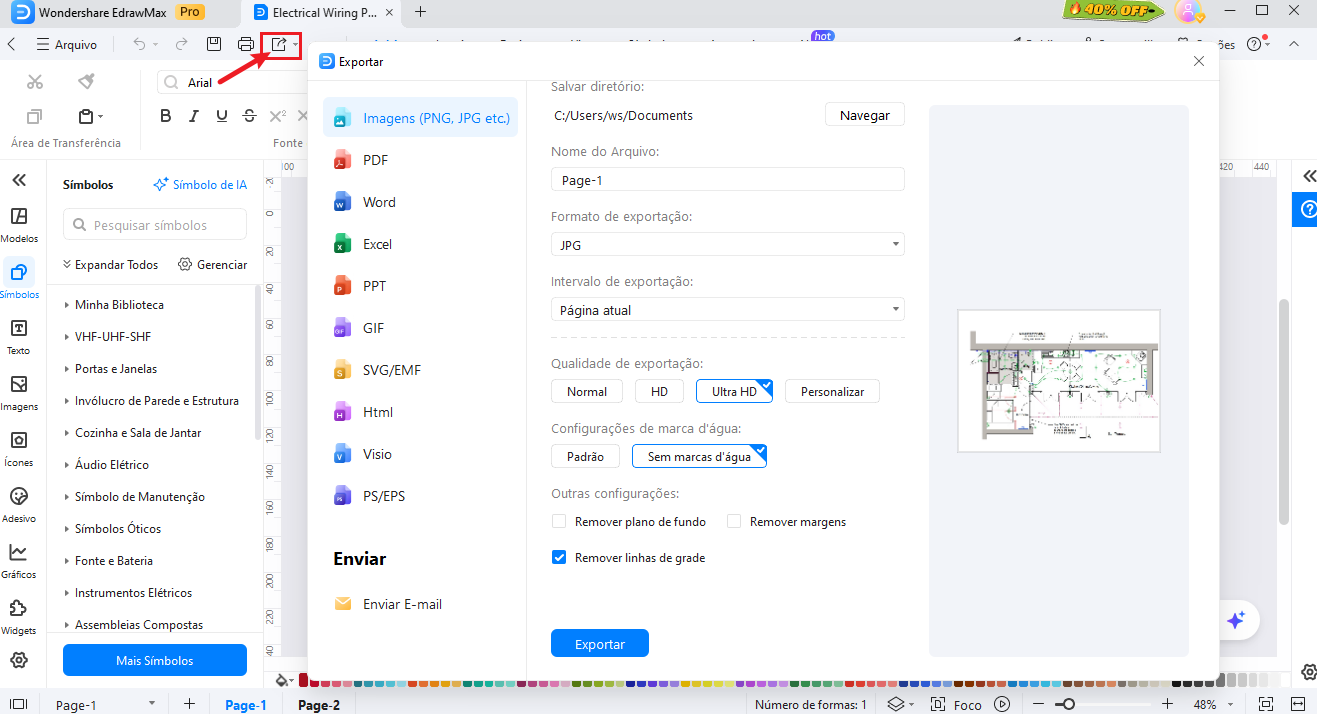Screen dimensions: 1317x714
Task: Click the Export icon in top toolbar
Action: [279, 45]
